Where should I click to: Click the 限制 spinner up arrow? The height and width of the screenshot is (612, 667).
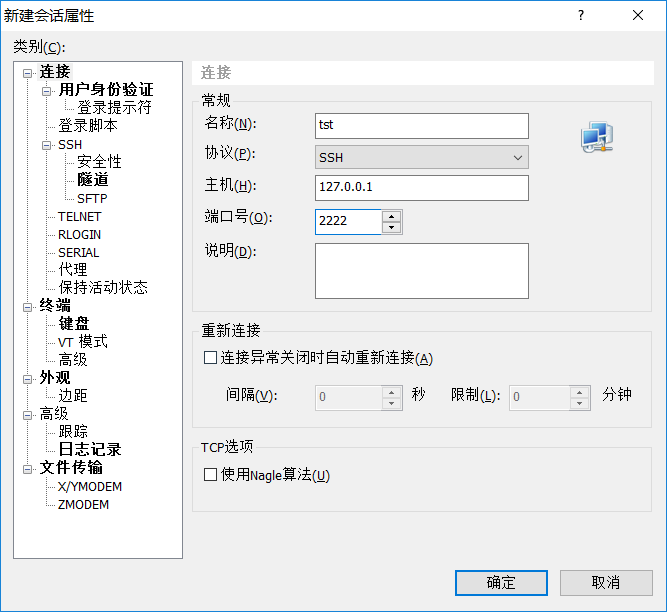[579, 392]
